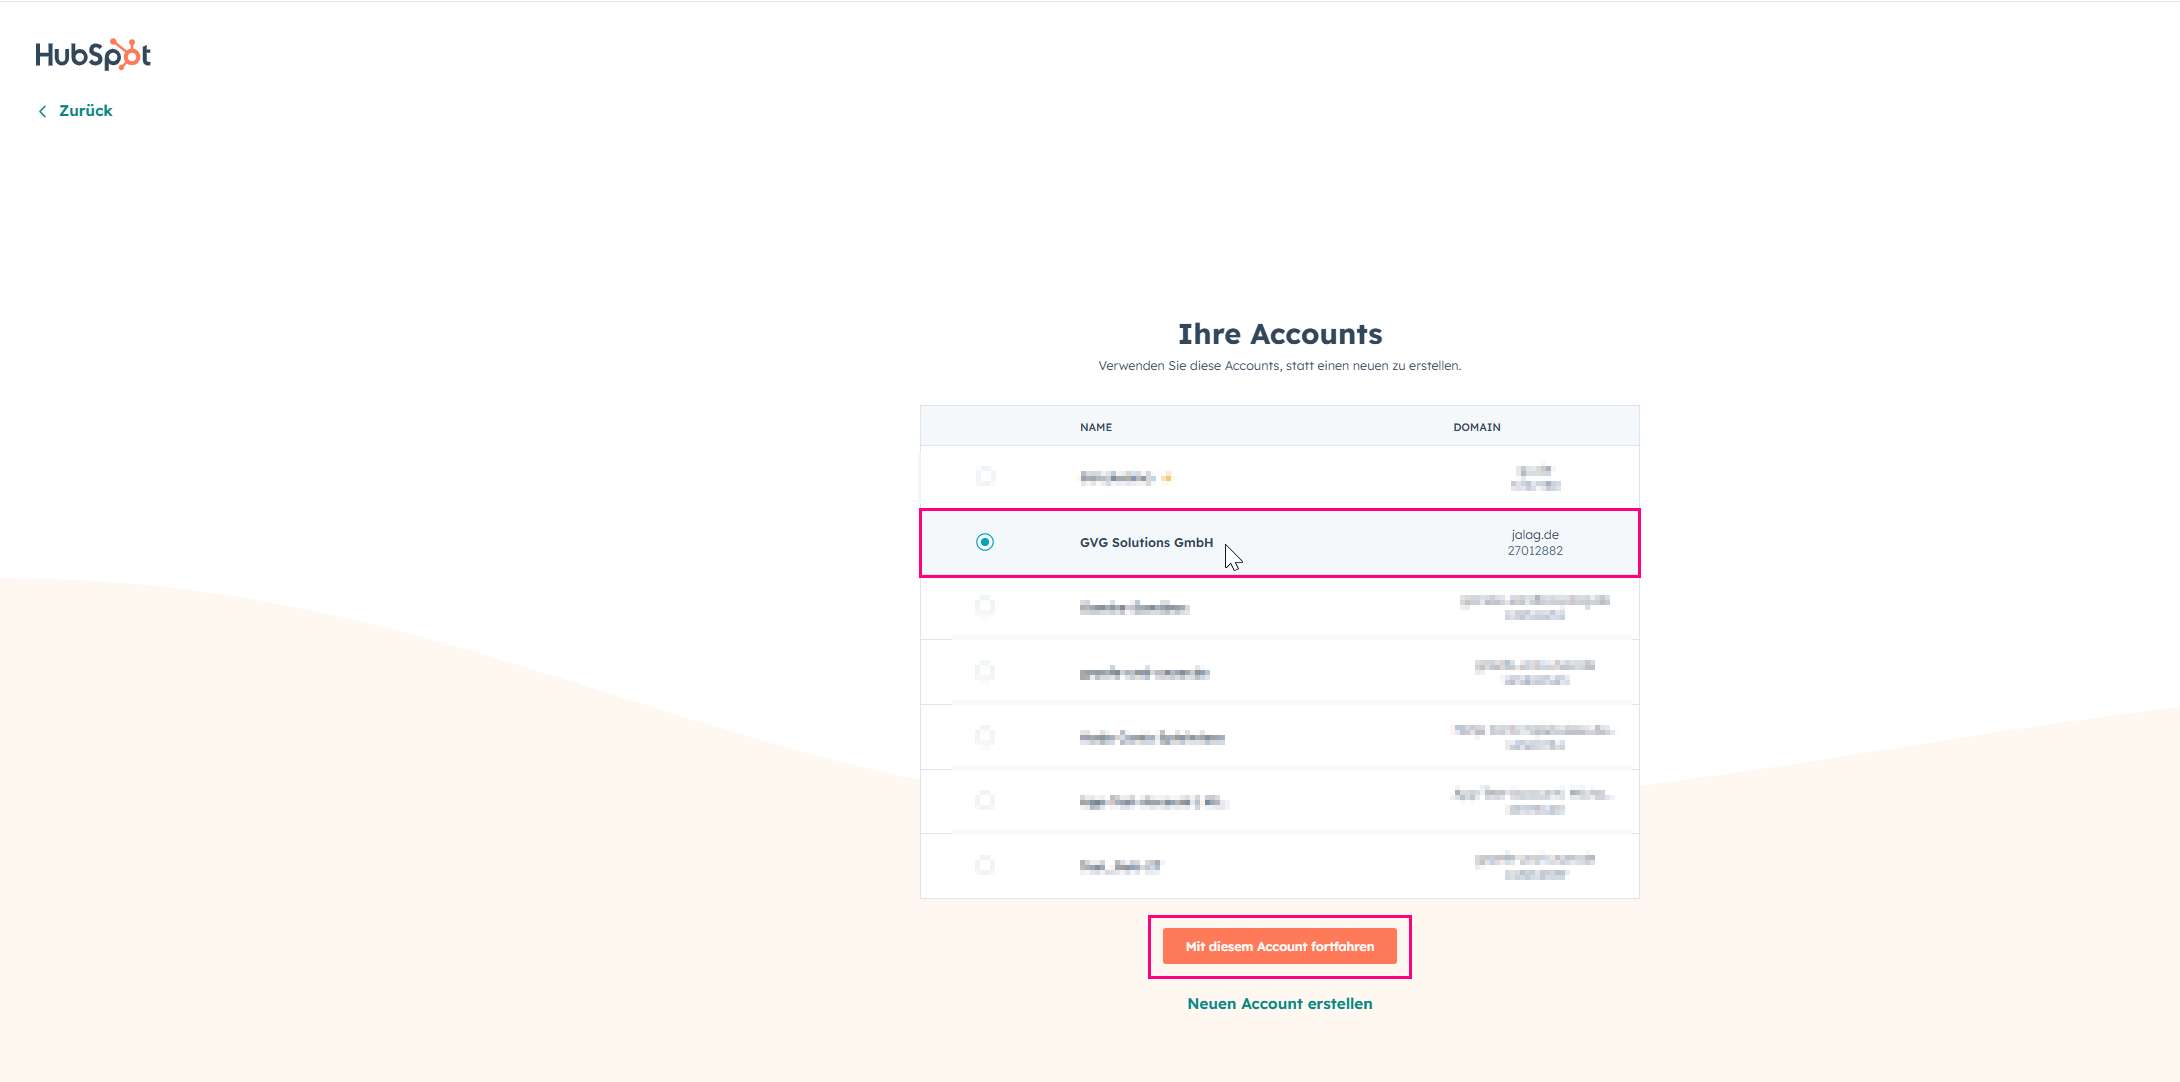Click the yellow badge icon beside first account name
The width and height of the screenshot is (2180, 1082).
click(x=1167, y=477)
